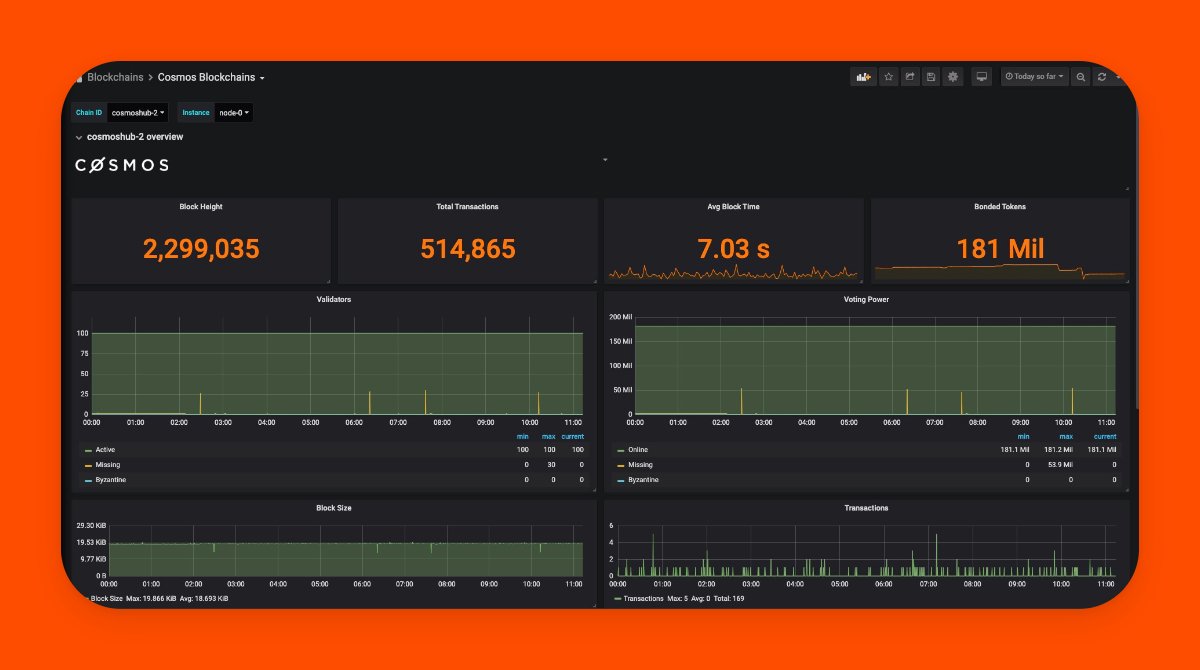
Task: Click blue color swatch beside Voting Power Byzantine
Action: tap(621, 480)
